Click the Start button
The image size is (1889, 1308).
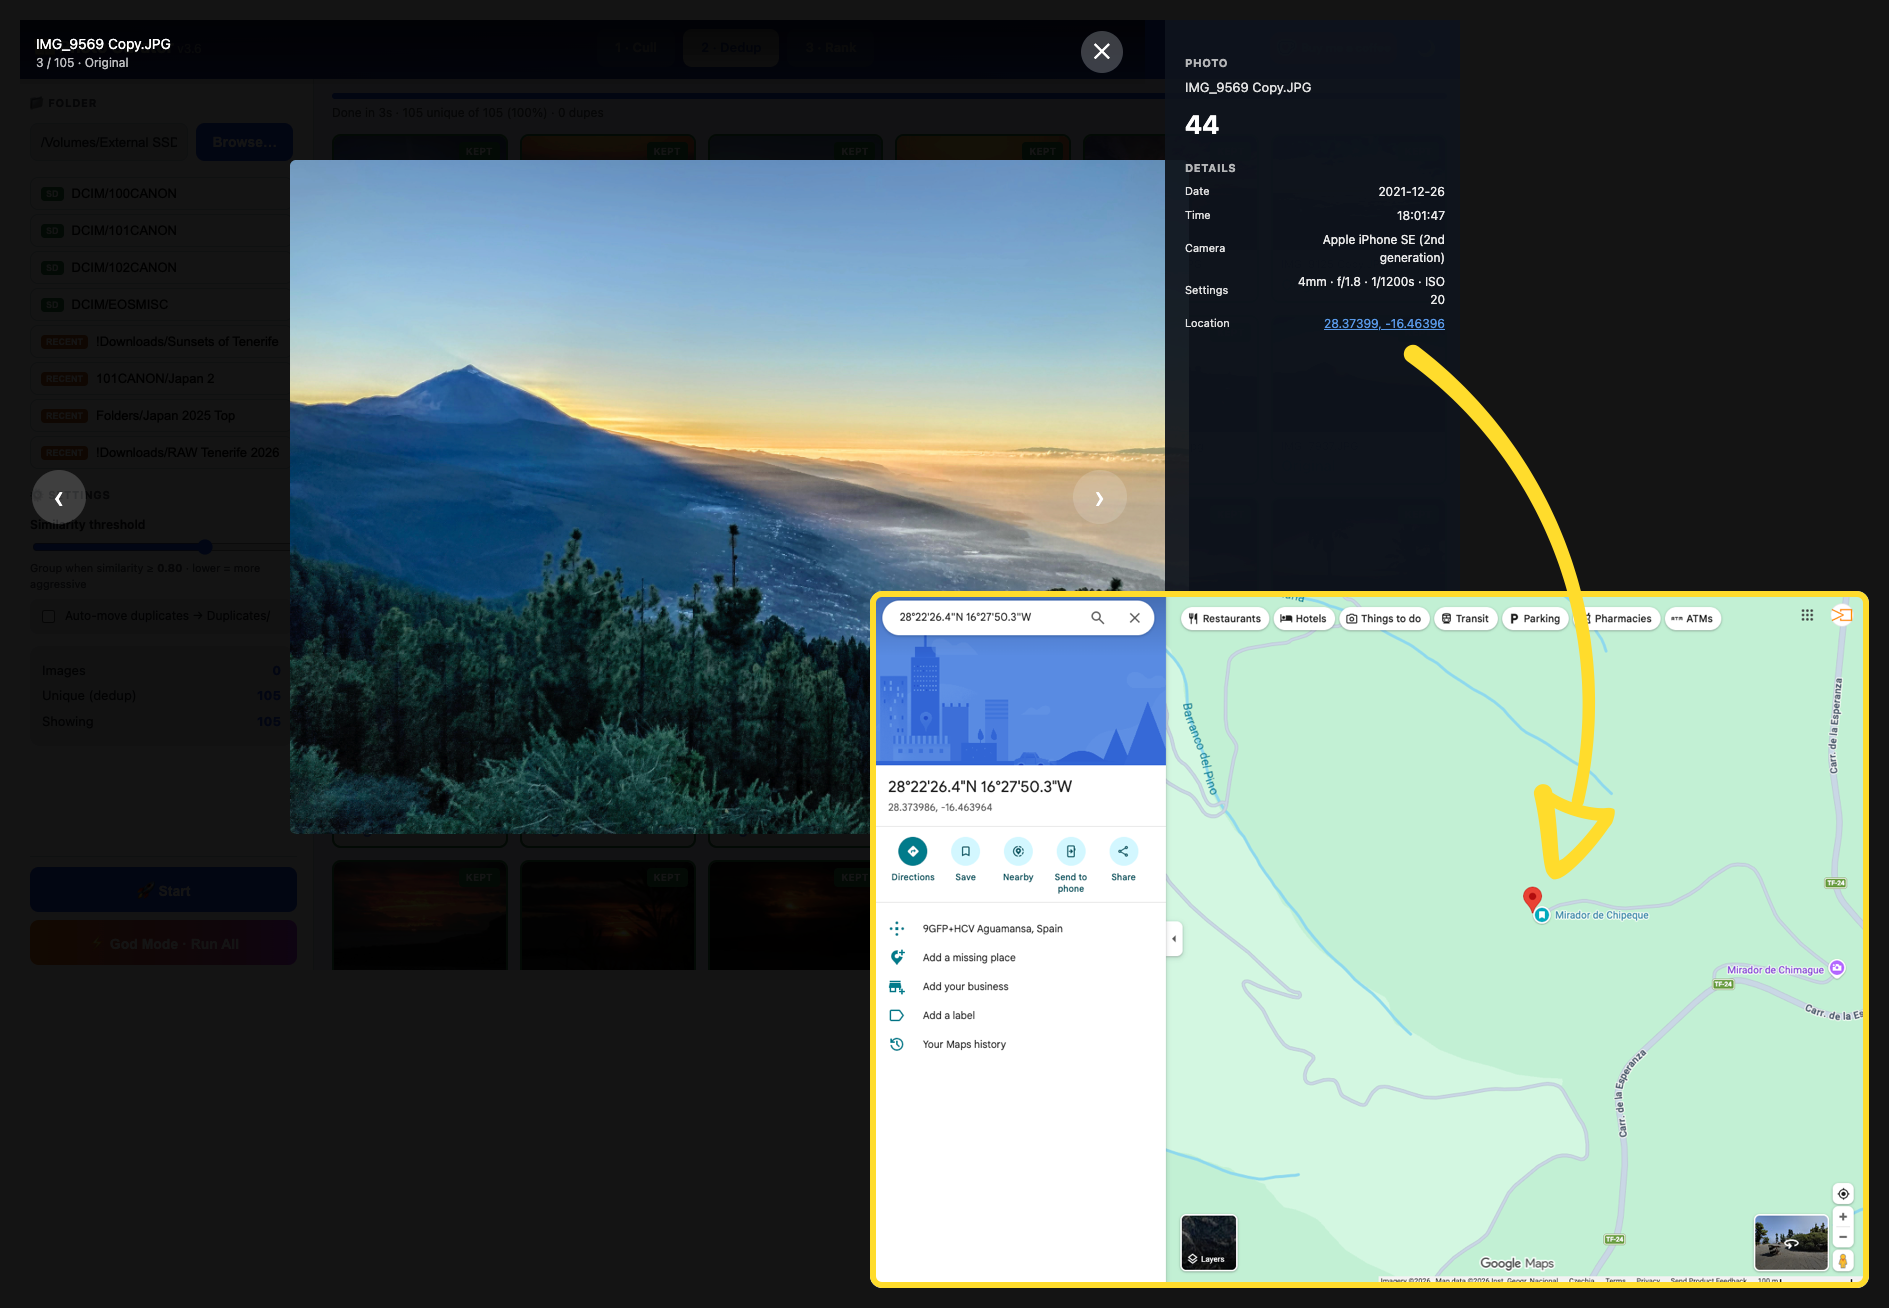163,890
